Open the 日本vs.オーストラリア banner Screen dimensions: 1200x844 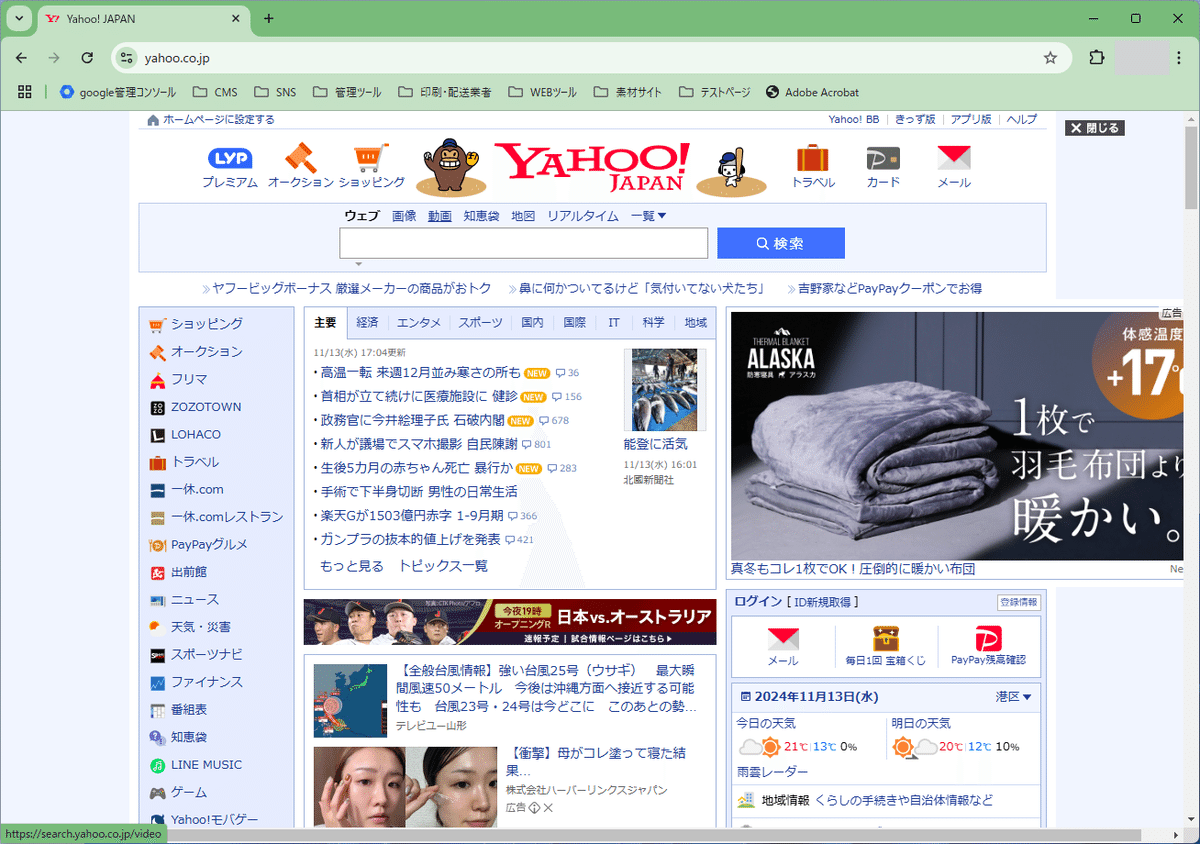click(510, 622)
